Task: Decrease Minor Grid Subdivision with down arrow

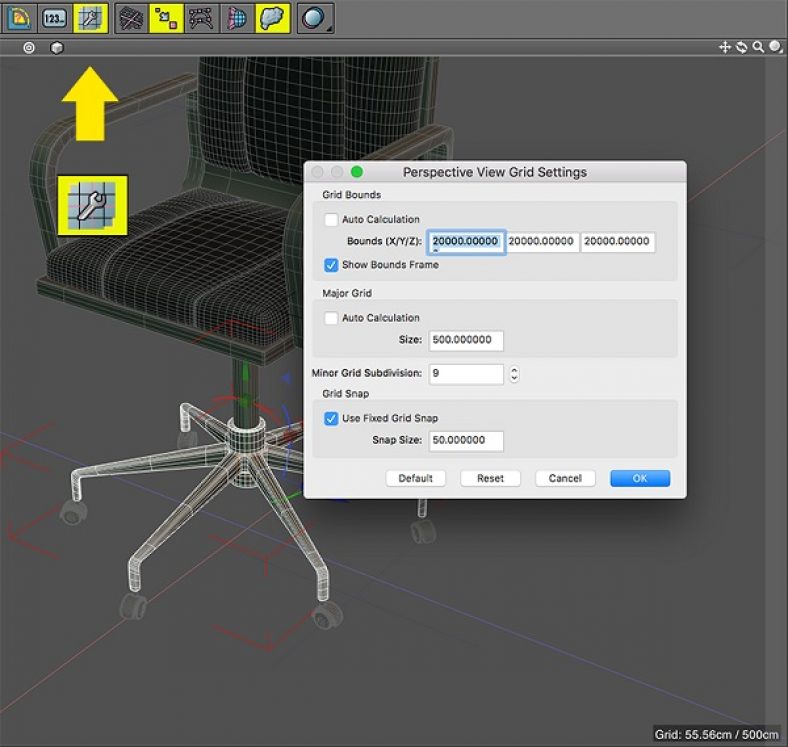Action: coord(514,378)
